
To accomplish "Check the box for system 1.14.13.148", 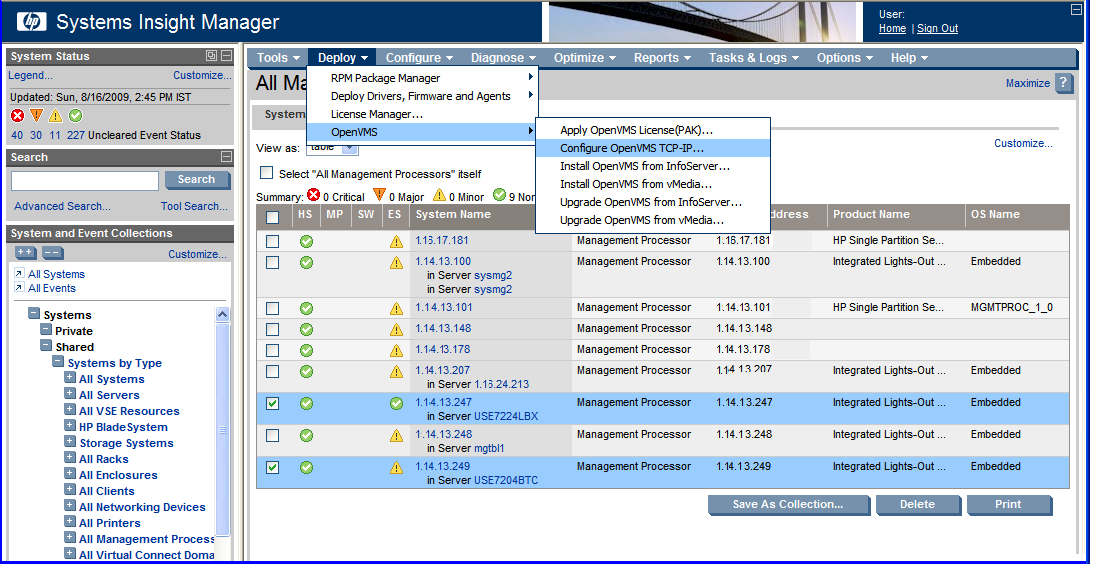I will click(x=273, y=329).
